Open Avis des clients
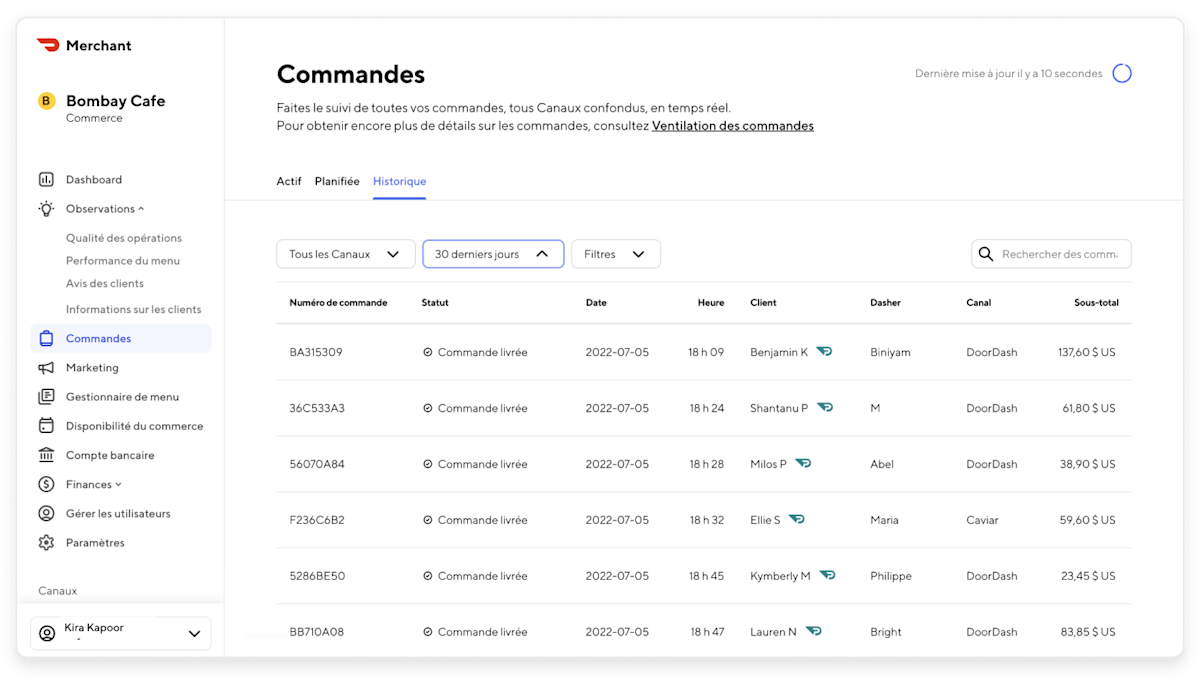Viewport: 1200px width, 687px height. pos(105,284)
